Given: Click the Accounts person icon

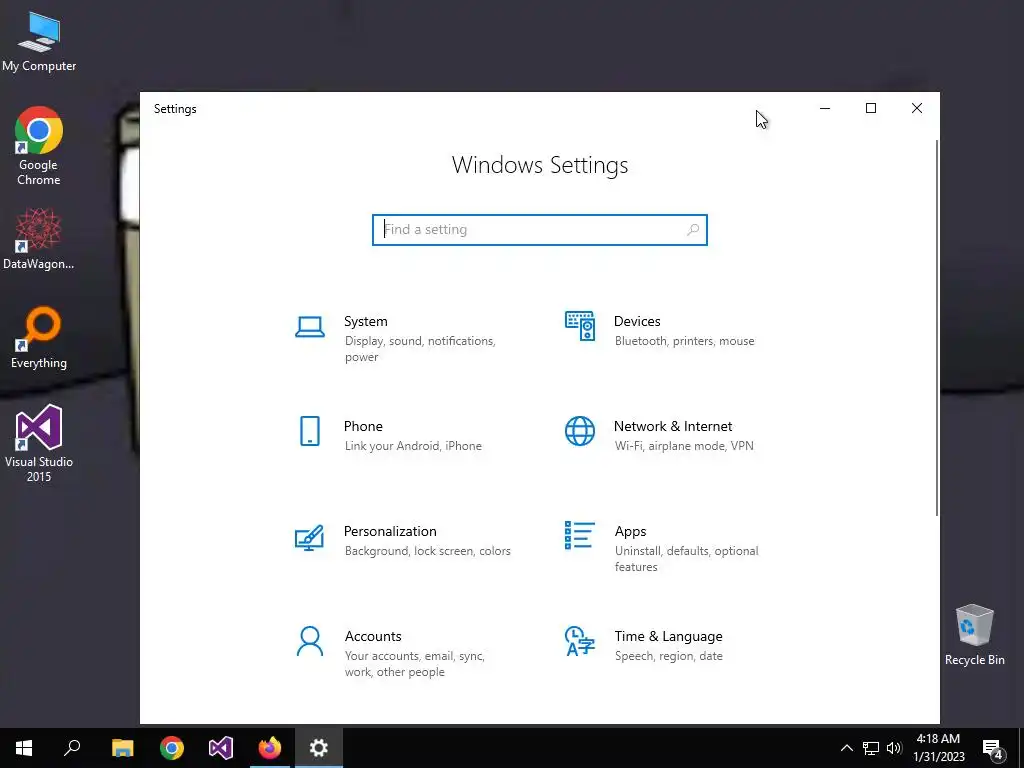Looking at the screenshot, I should pos(310,641).
